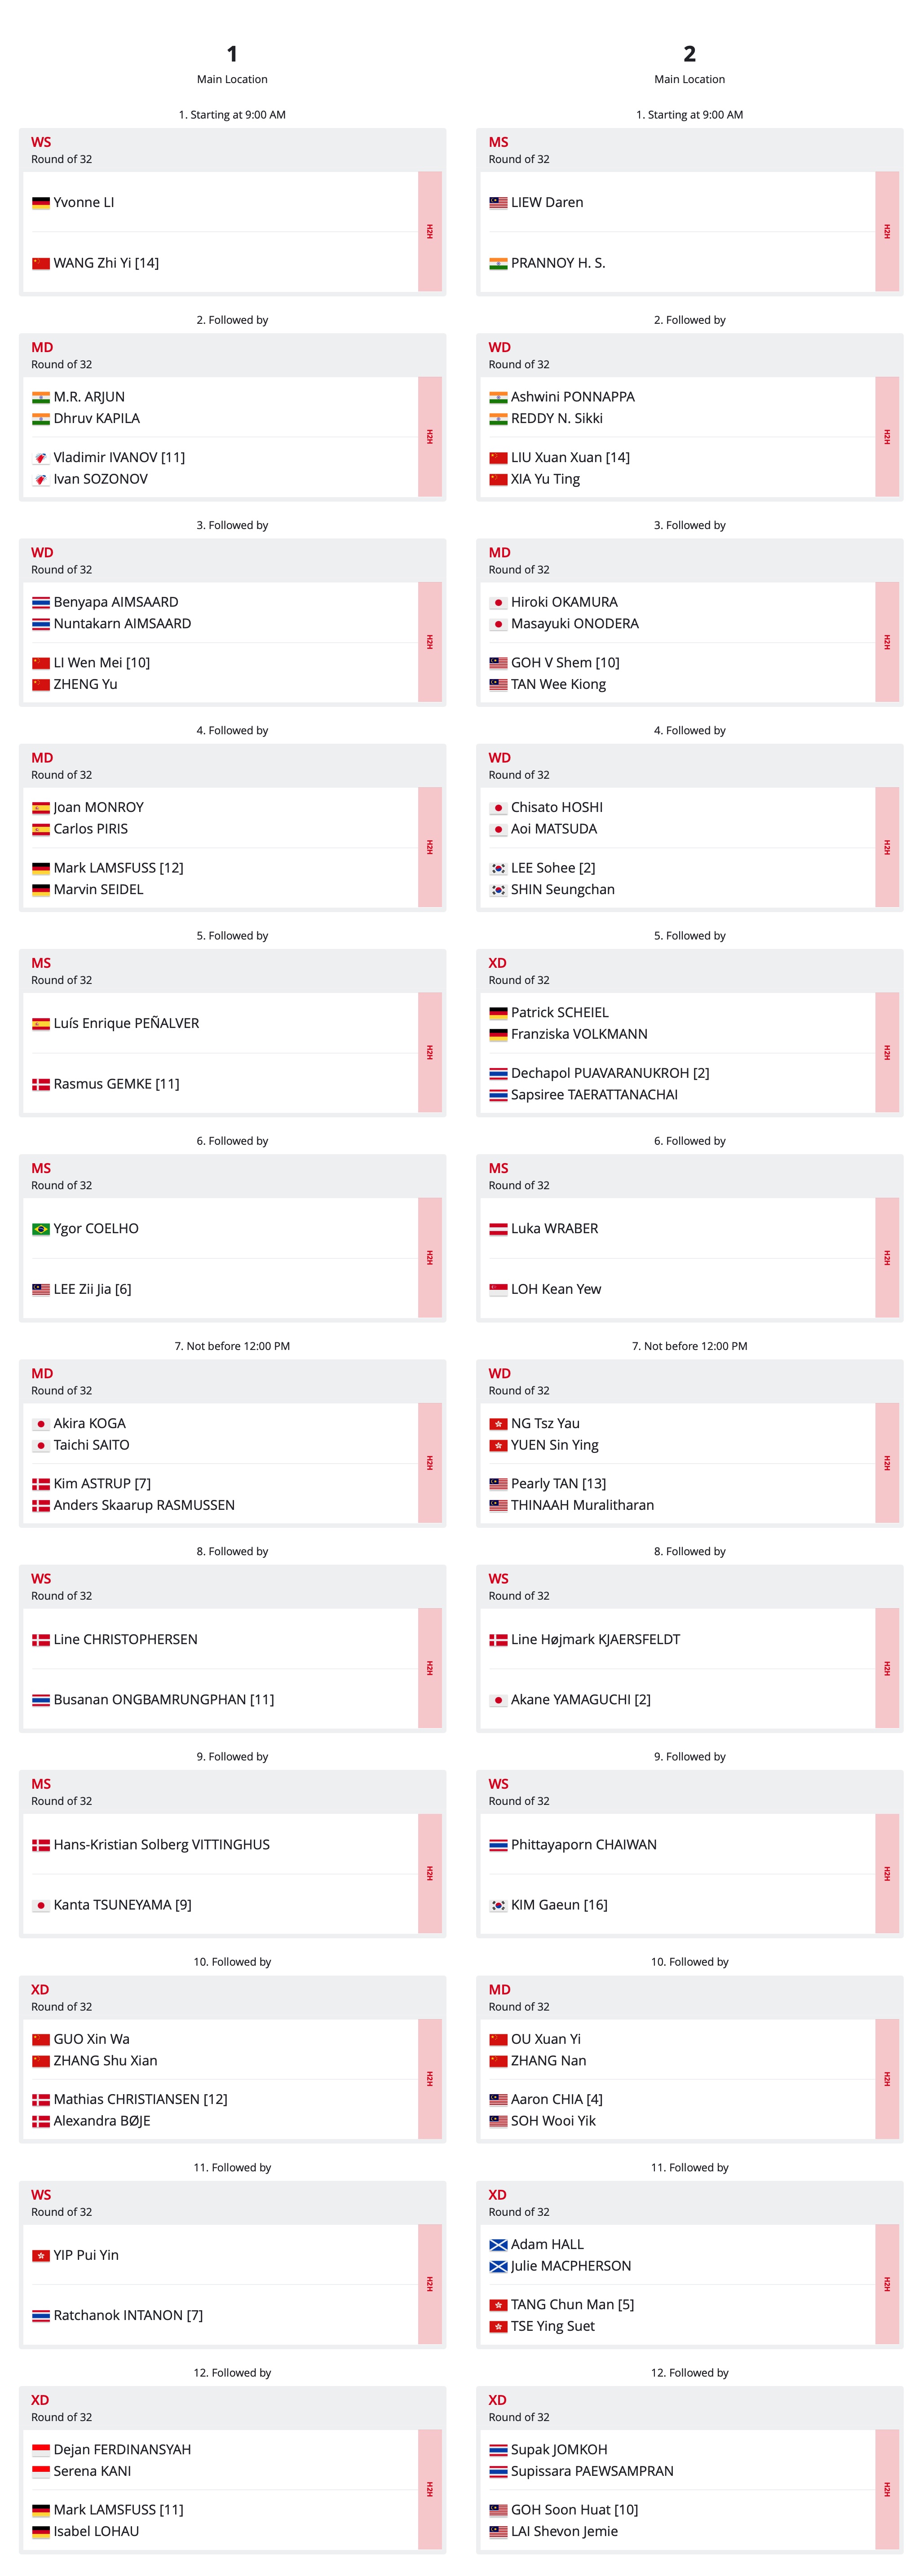Select player Rasmus GEMKE [11]
The width and height of the screenshot is (919, 2576).
tap(116, 1084)
